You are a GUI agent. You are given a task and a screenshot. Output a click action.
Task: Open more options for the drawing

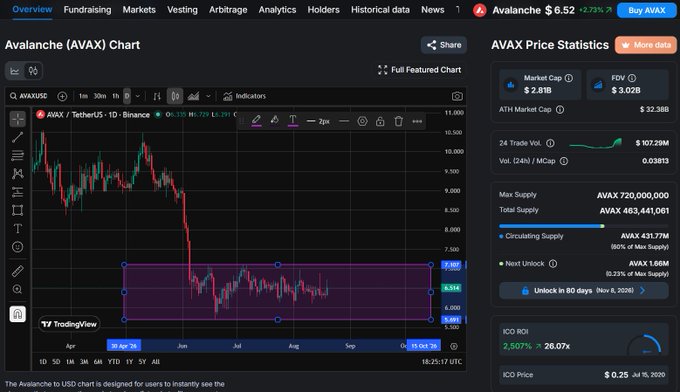coord(417,121)
